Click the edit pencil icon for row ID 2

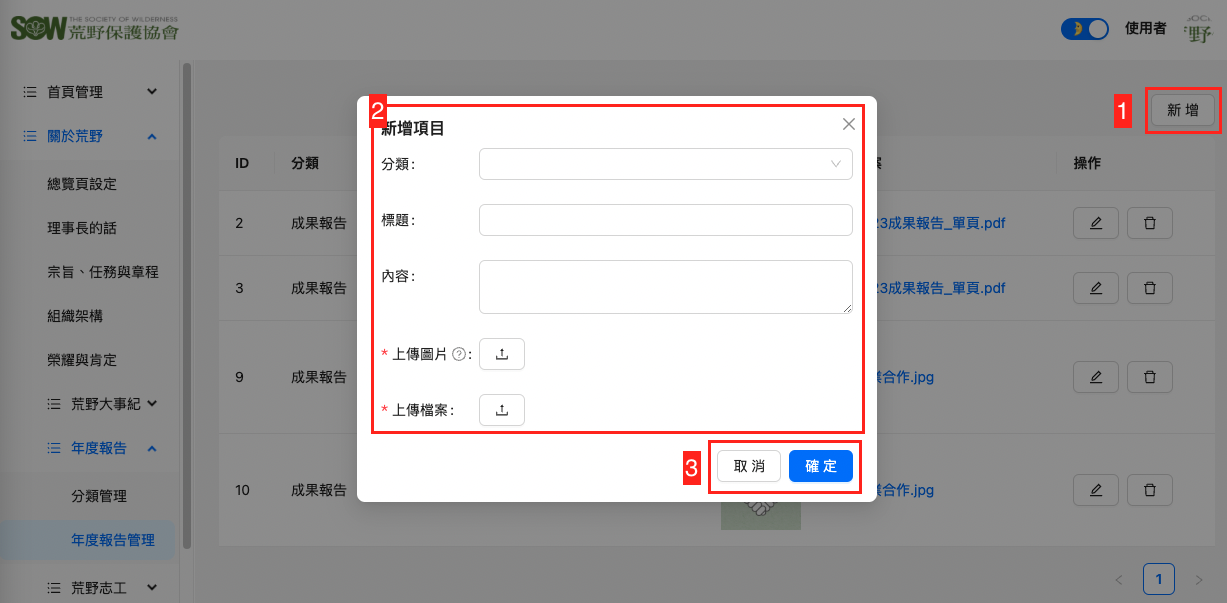click(x=1095, y=223)
